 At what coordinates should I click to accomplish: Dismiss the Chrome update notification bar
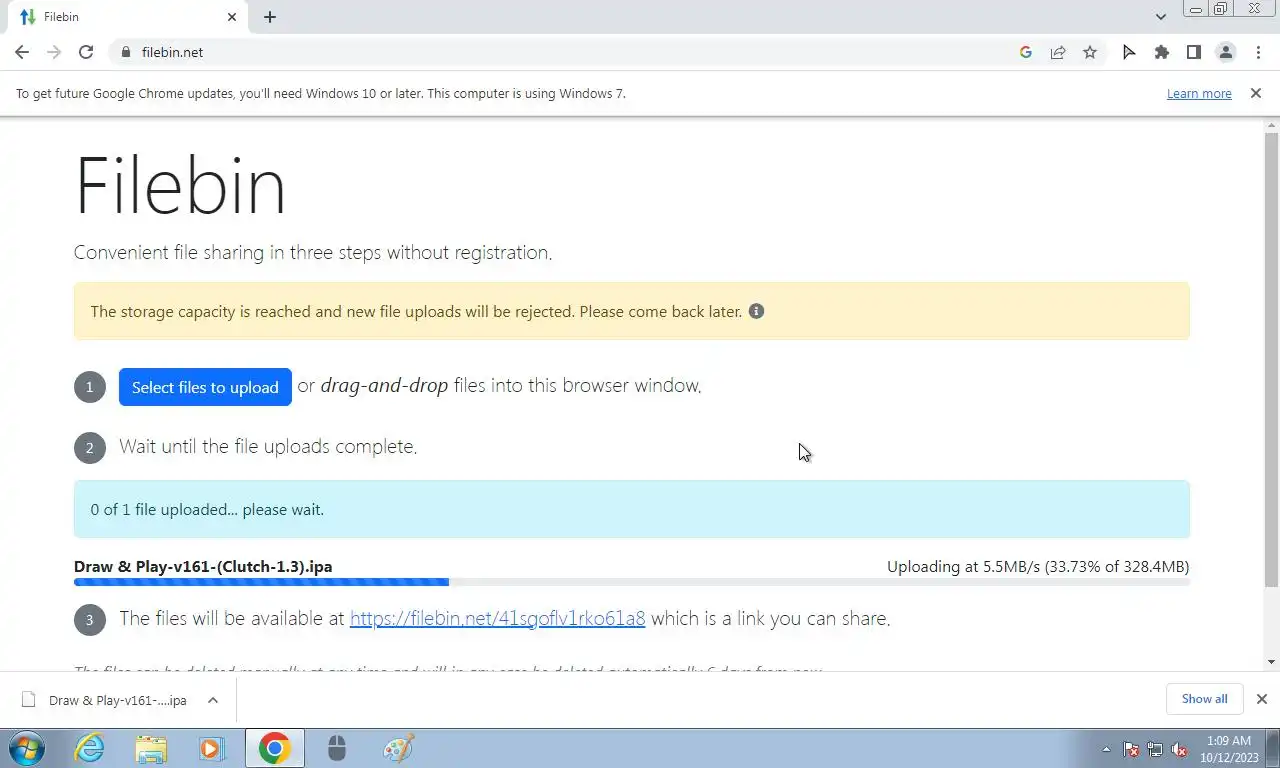[x=1255, y=93]
